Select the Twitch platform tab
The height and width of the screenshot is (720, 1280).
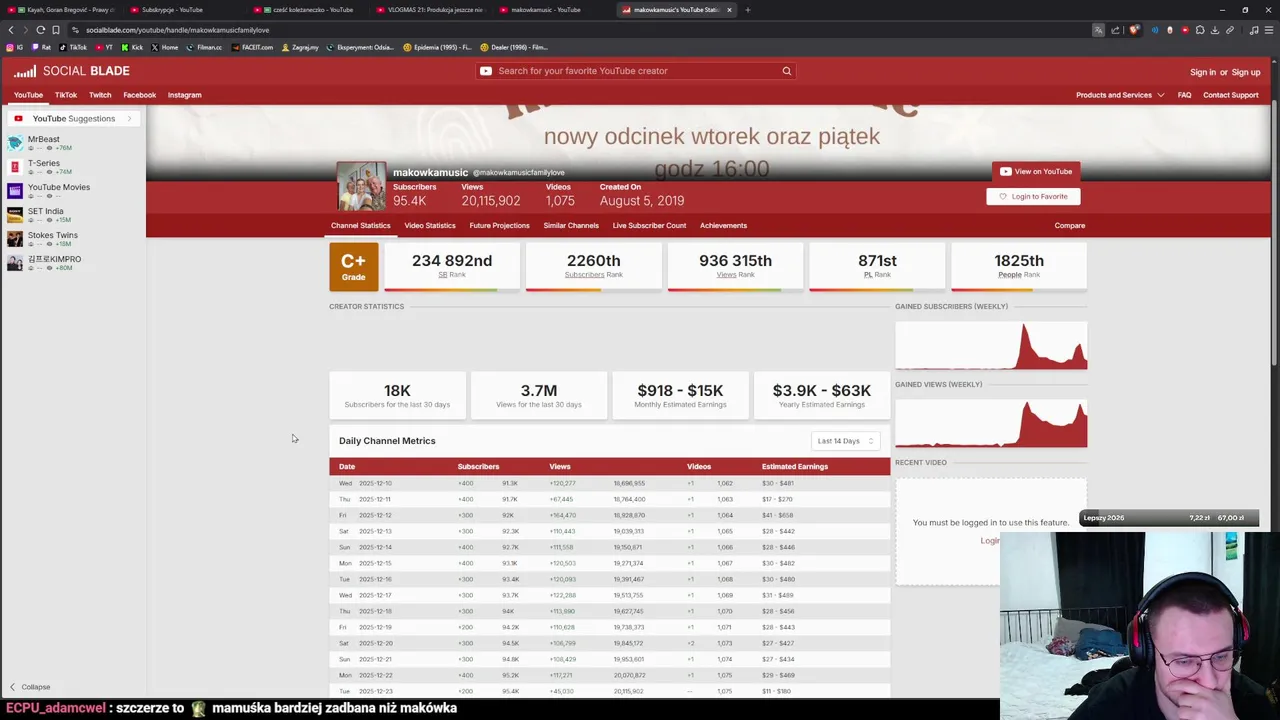pyautogui.click(x=100, y=95)
